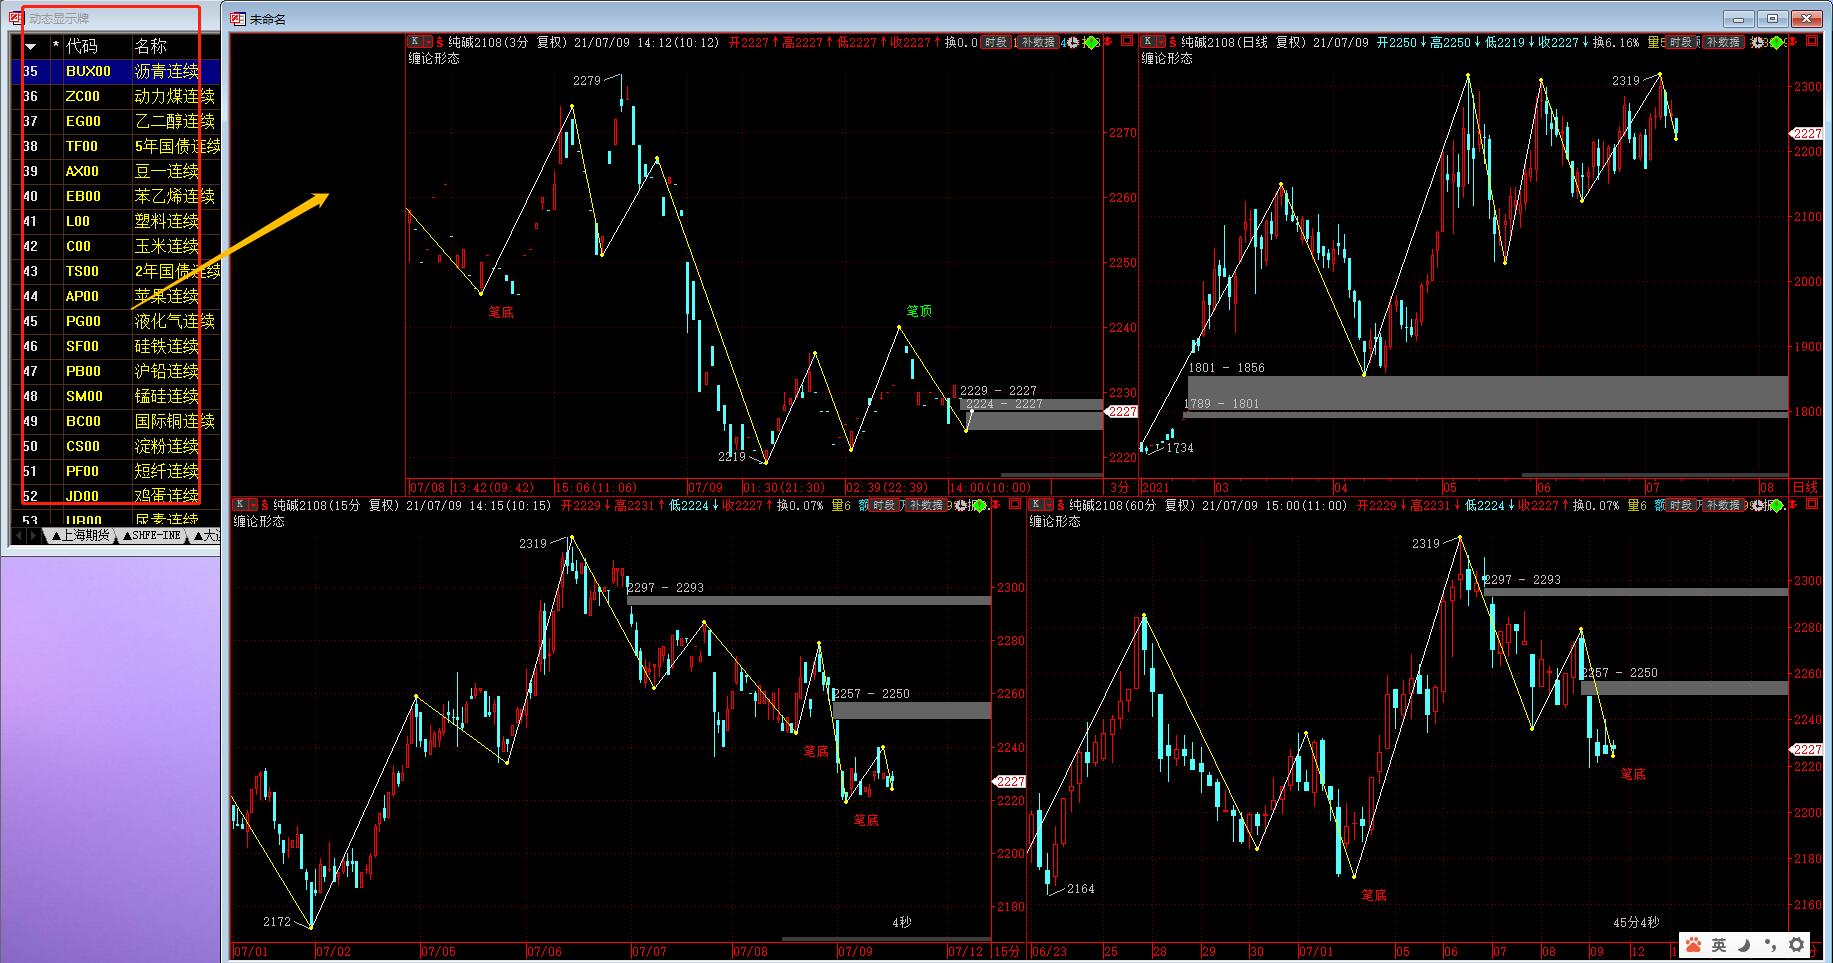Click 补数据 button in 3分 chart header
Screen dimensions: 1833x963
(1039, 42)
